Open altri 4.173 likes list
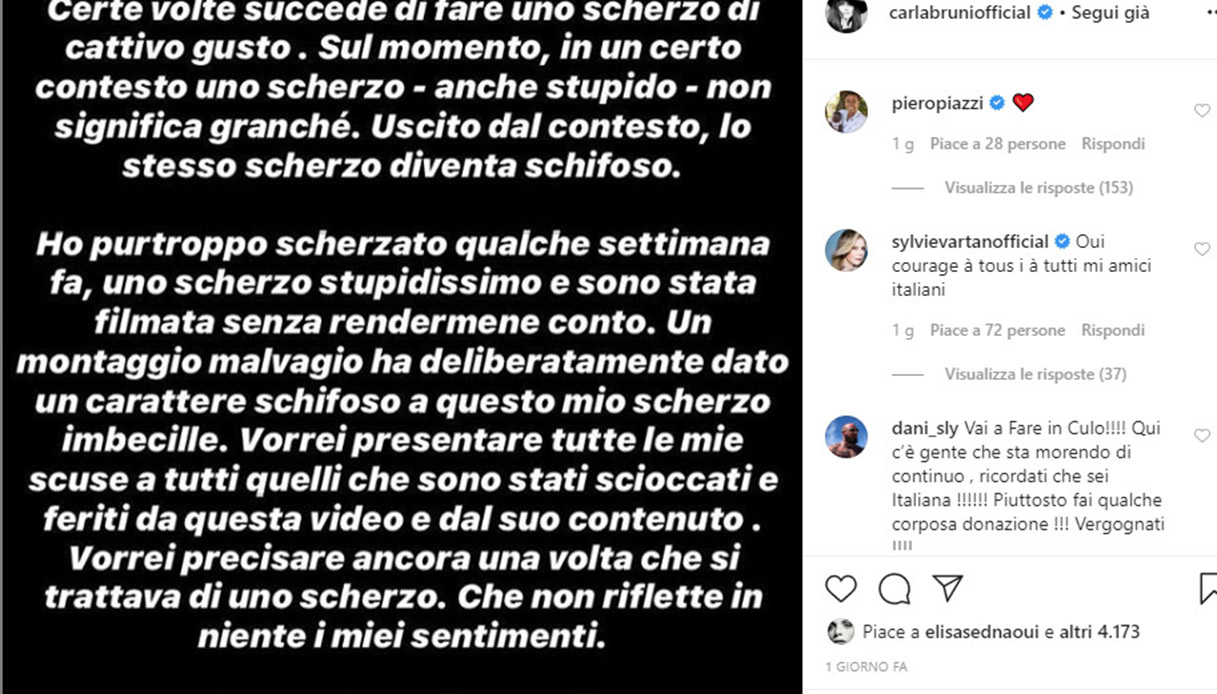Viewport: 1217px width, 694px height. [x=1100, y=632]
